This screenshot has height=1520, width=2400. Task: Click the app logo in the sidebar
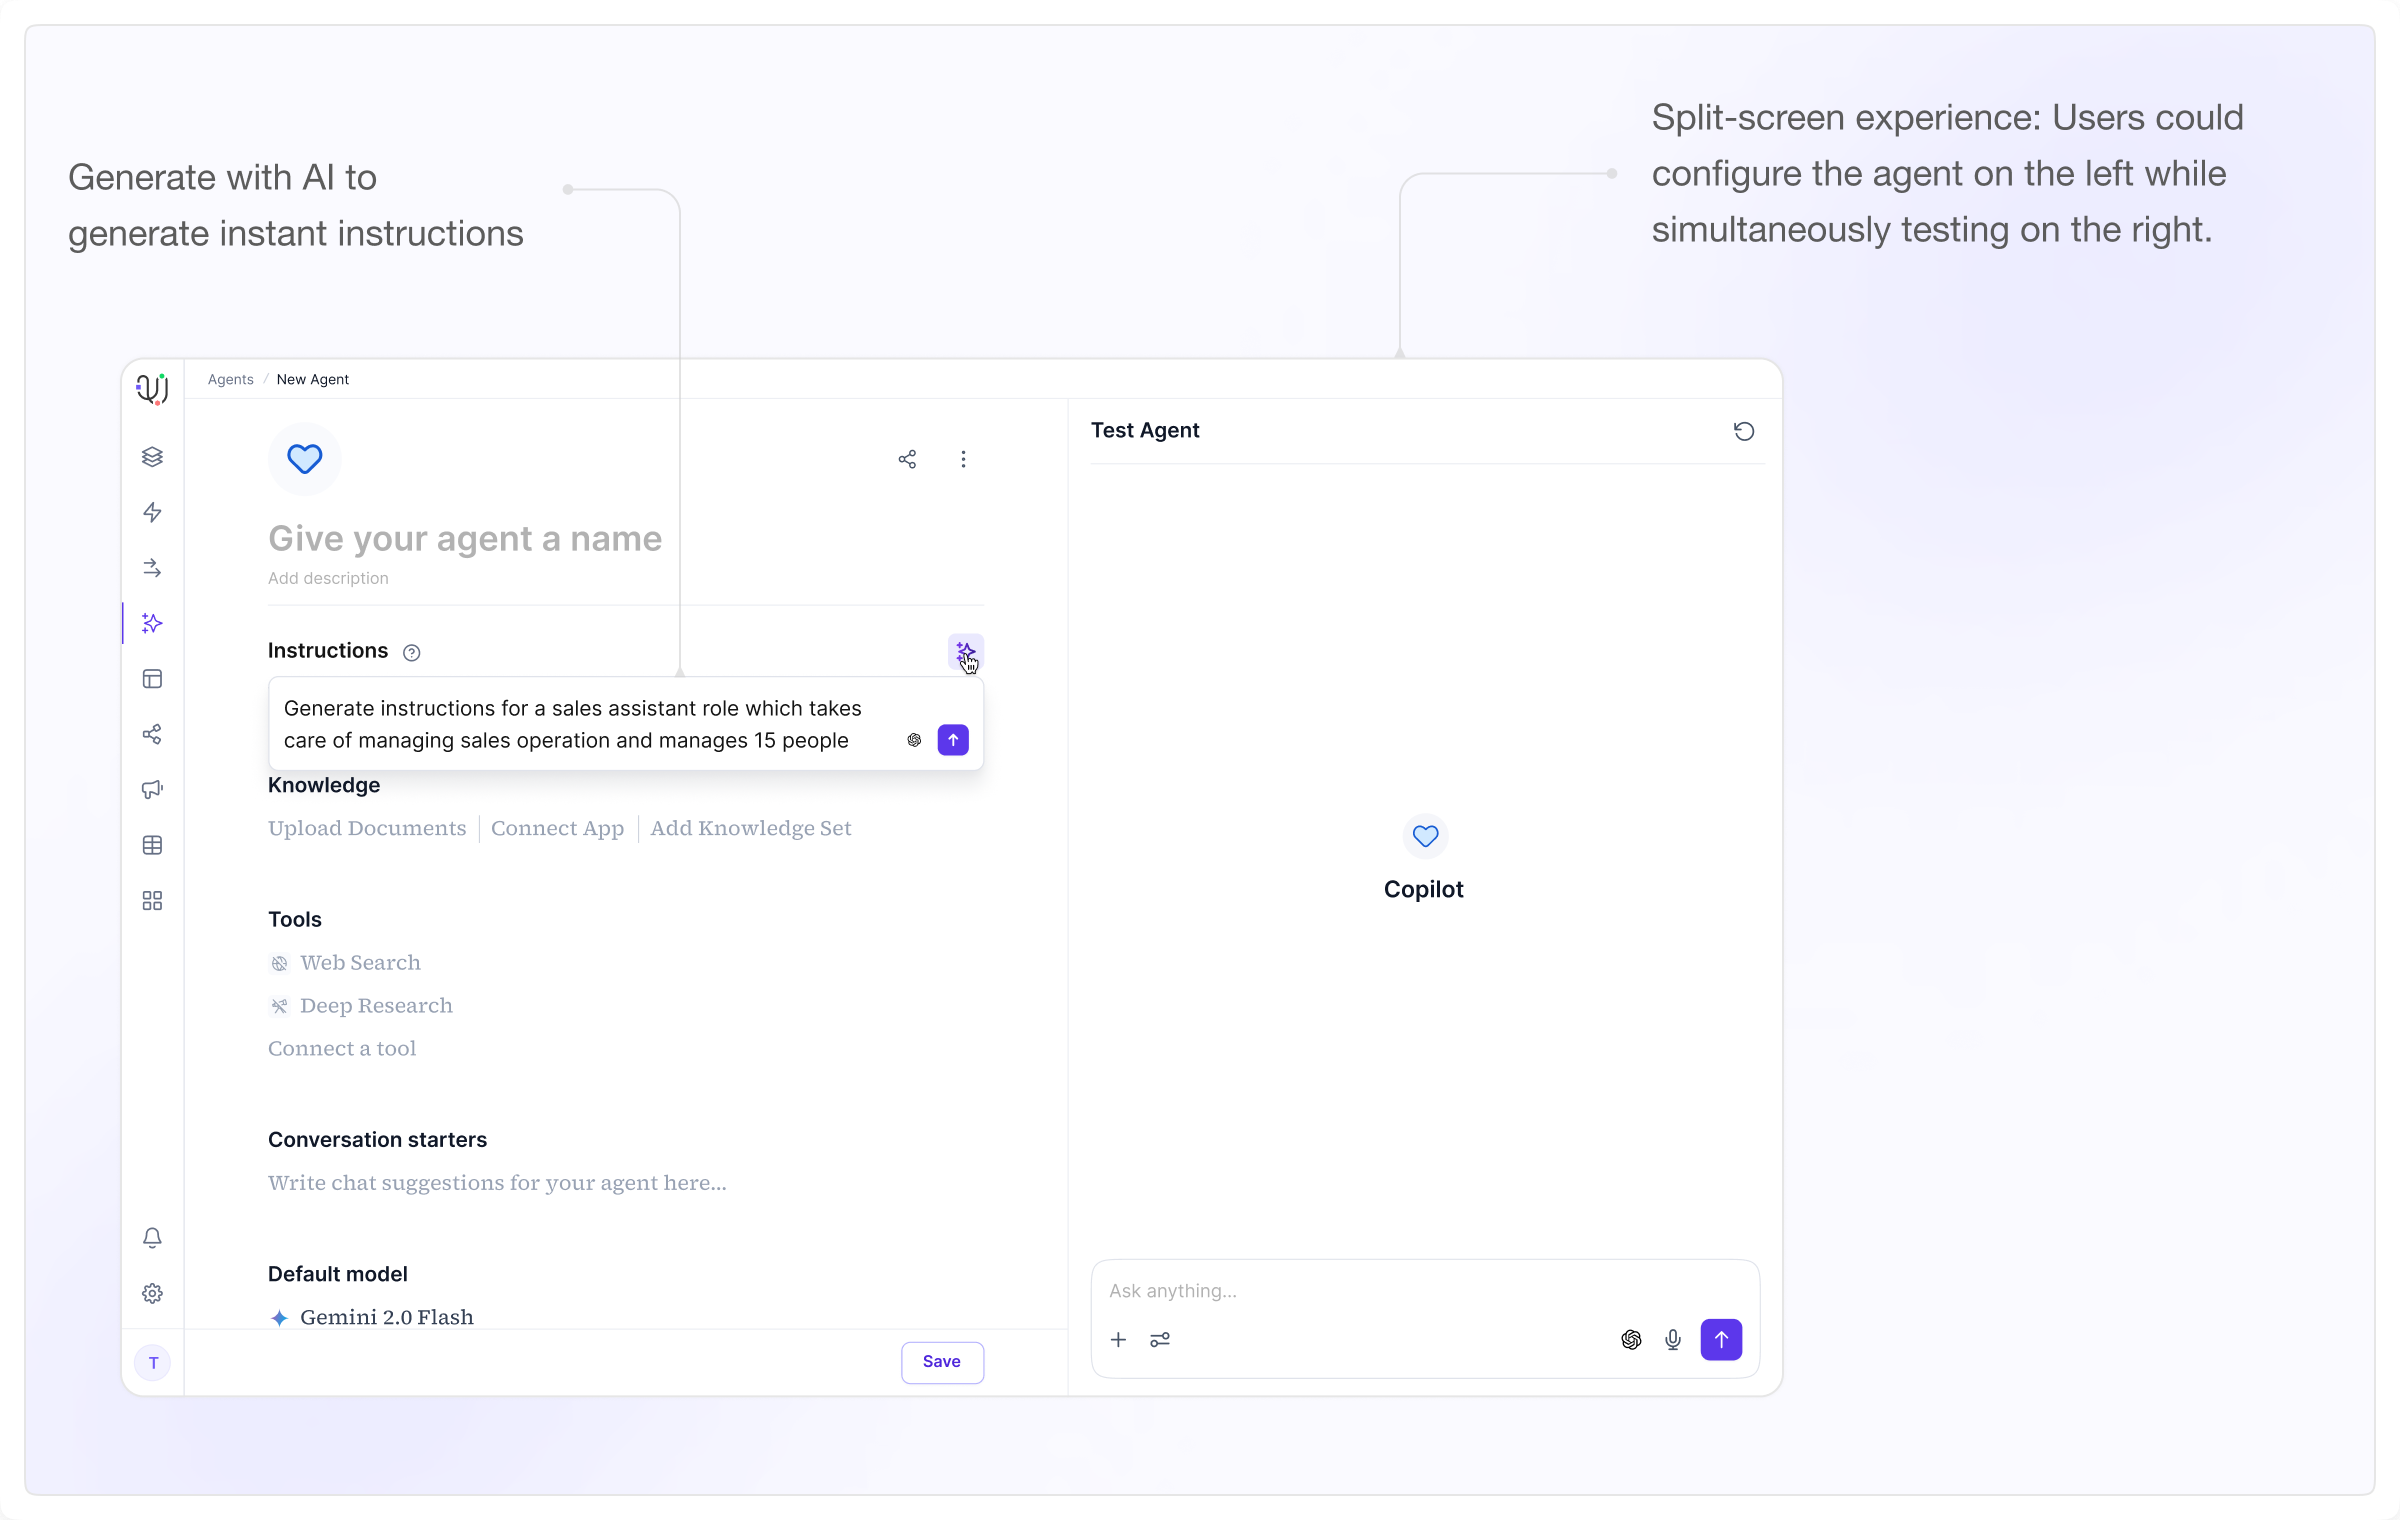pyautogui.click(x=152, y=388)
